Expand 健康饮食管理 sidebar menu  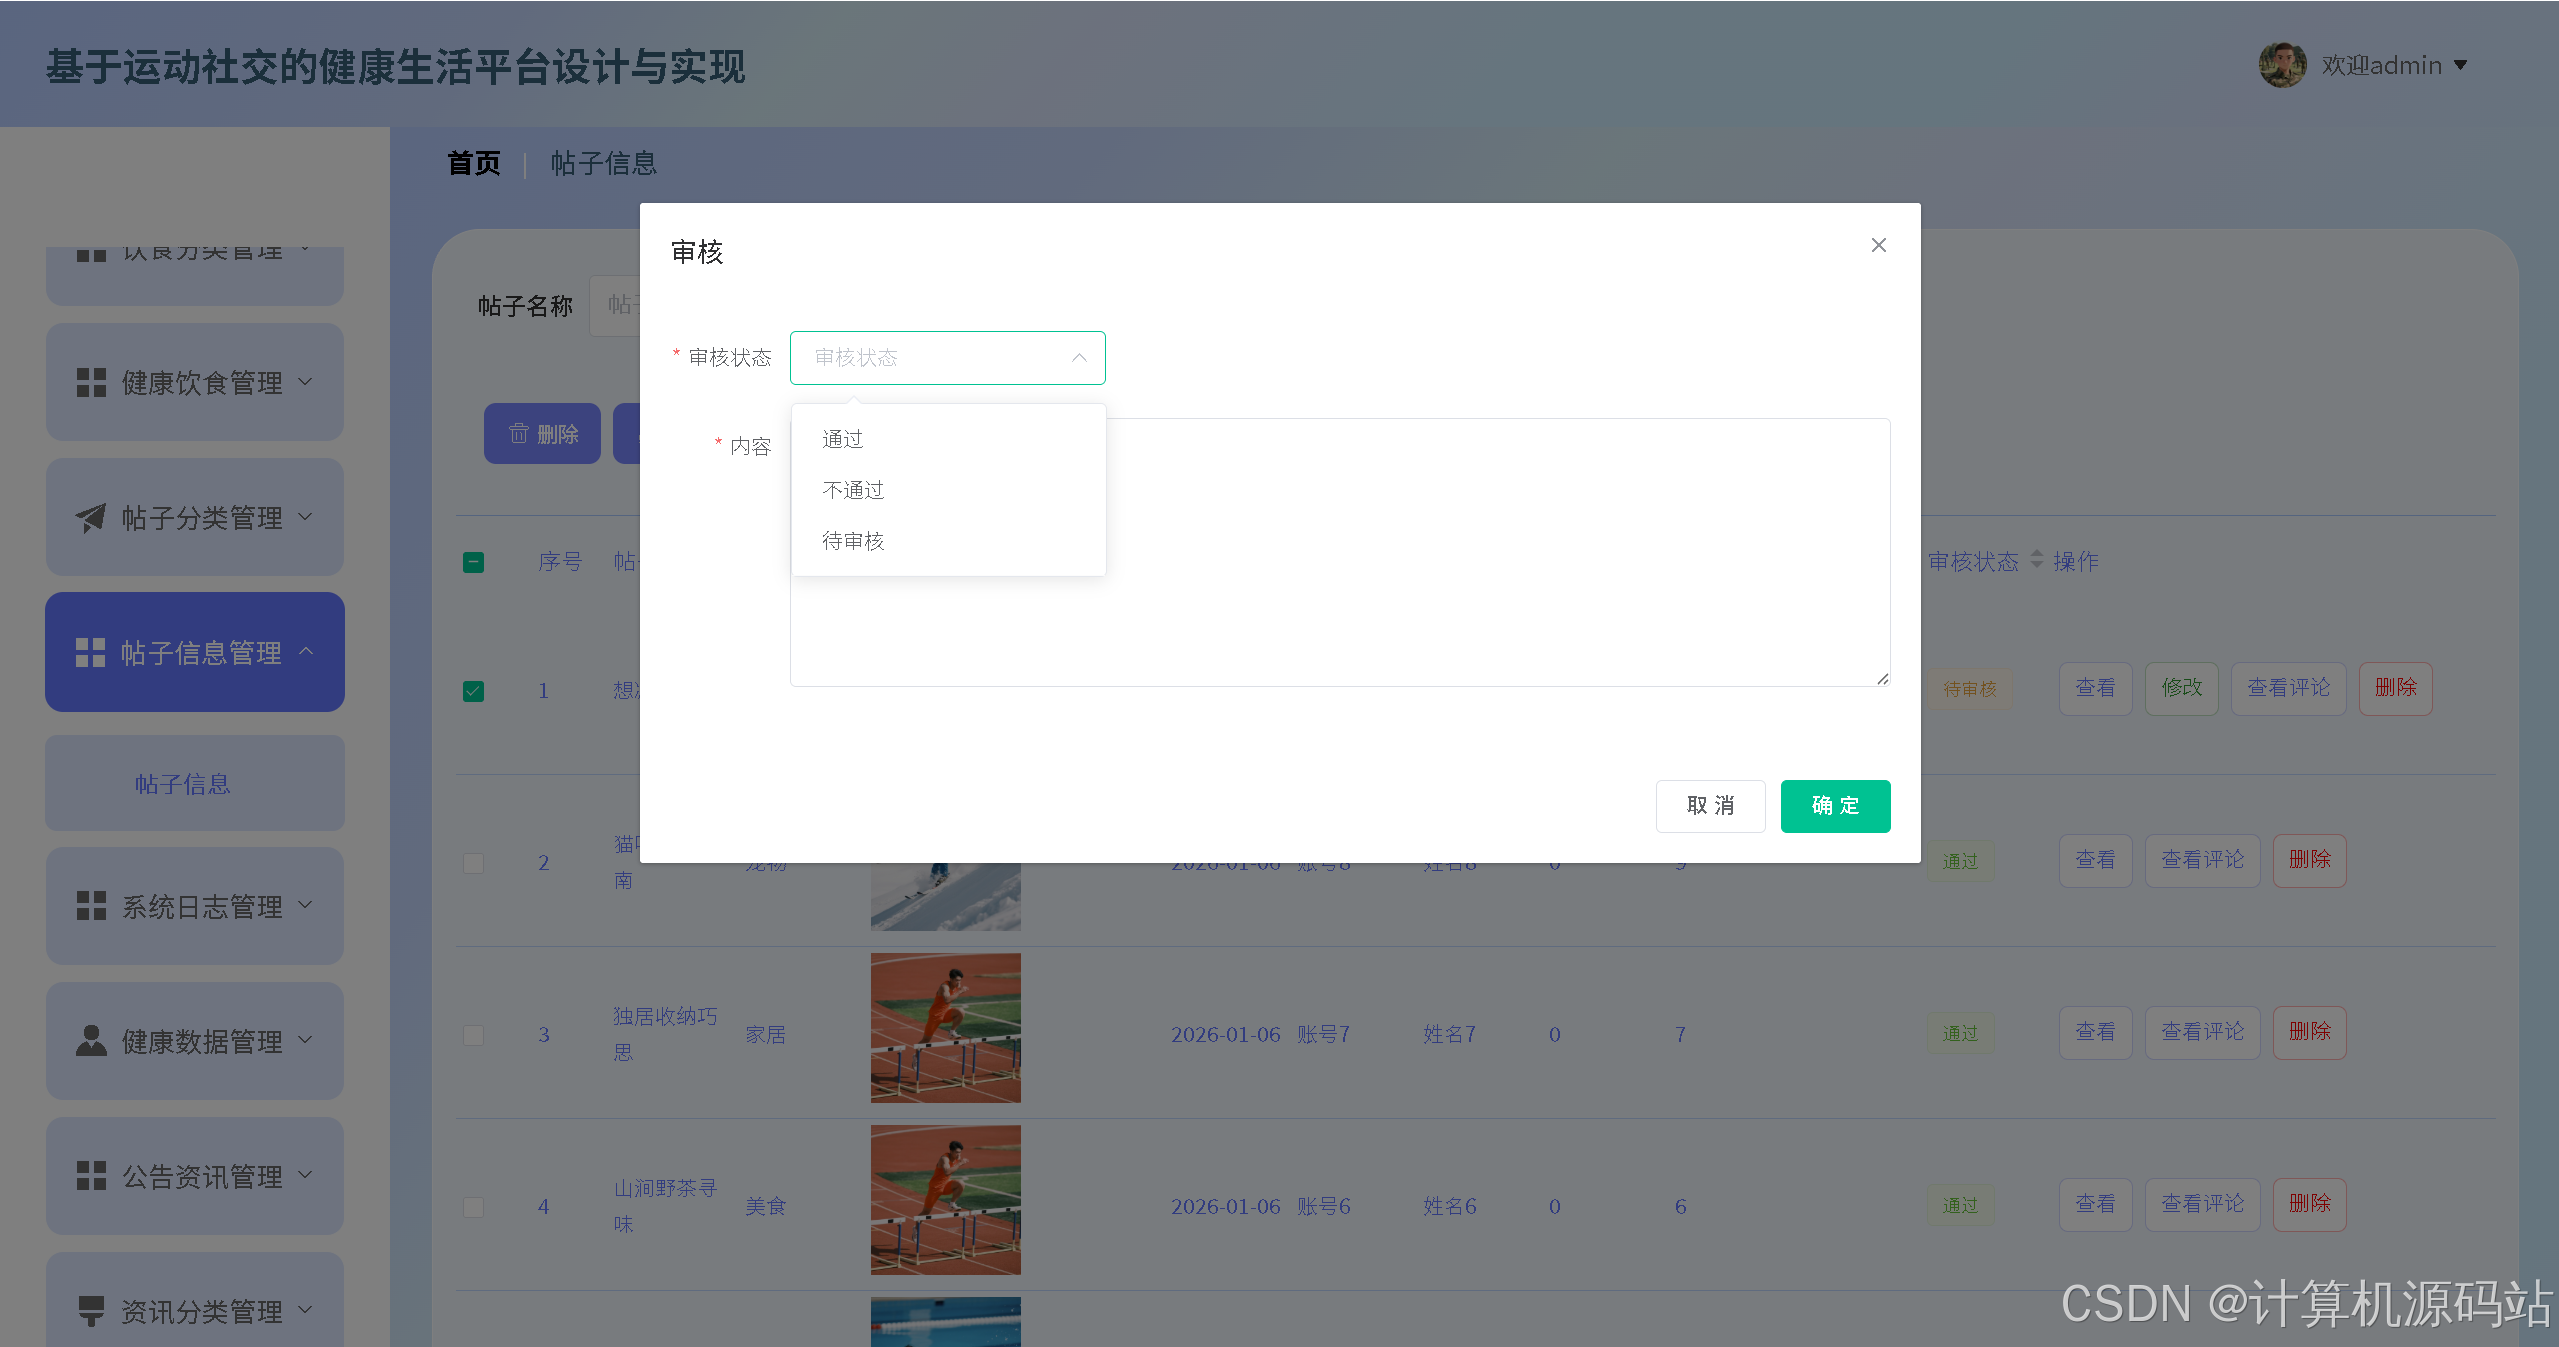[195, 382]
